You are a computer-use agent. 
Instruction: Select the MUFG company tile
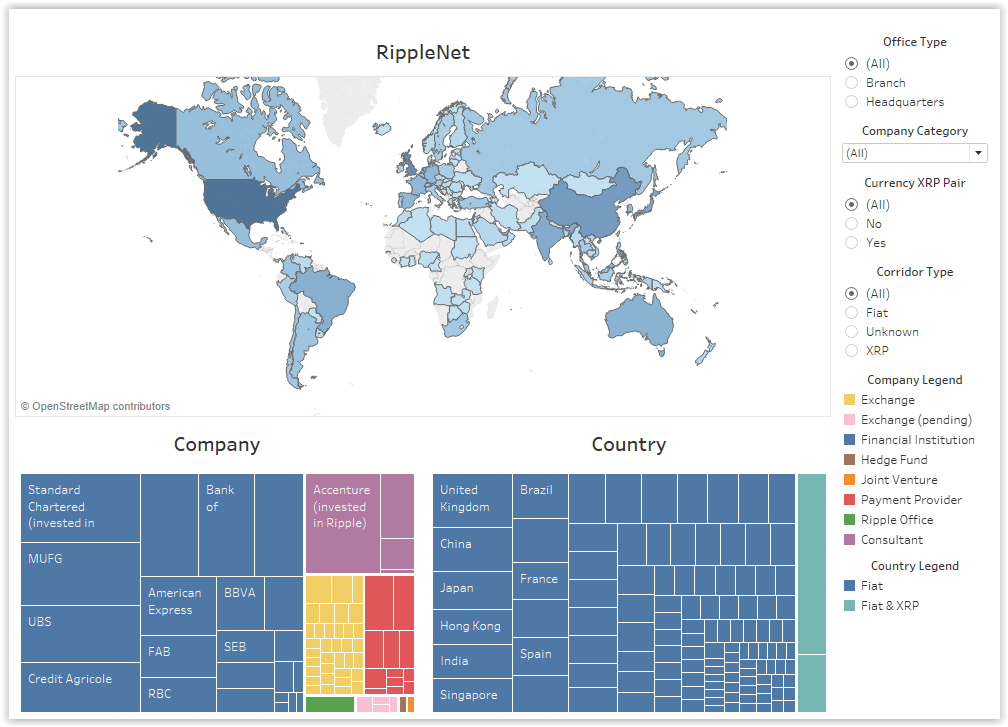80,574
